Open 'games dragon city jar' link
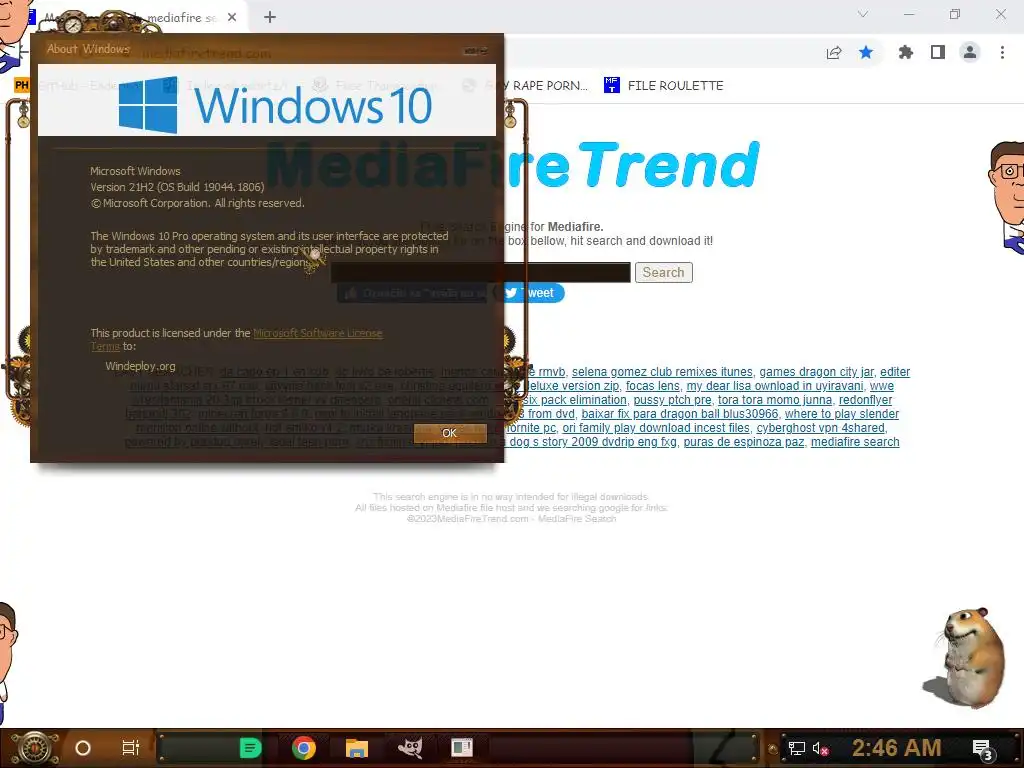The height and width of the screenshot is (768, 1024). tap(816, 372)
